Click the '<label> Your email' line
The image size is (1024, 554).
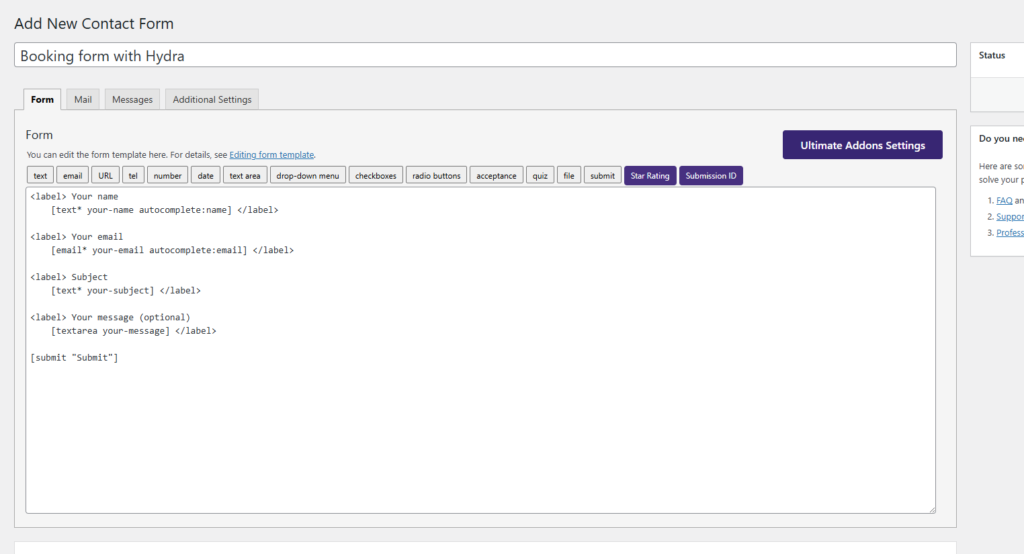[76, 236]
